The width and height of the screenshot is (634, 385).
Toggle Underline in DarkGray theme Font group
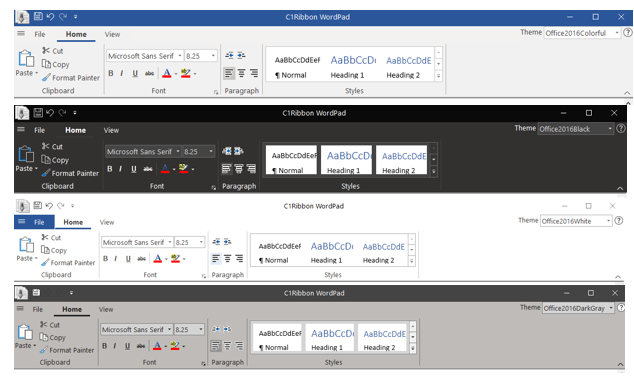click(x=127, y=346)
